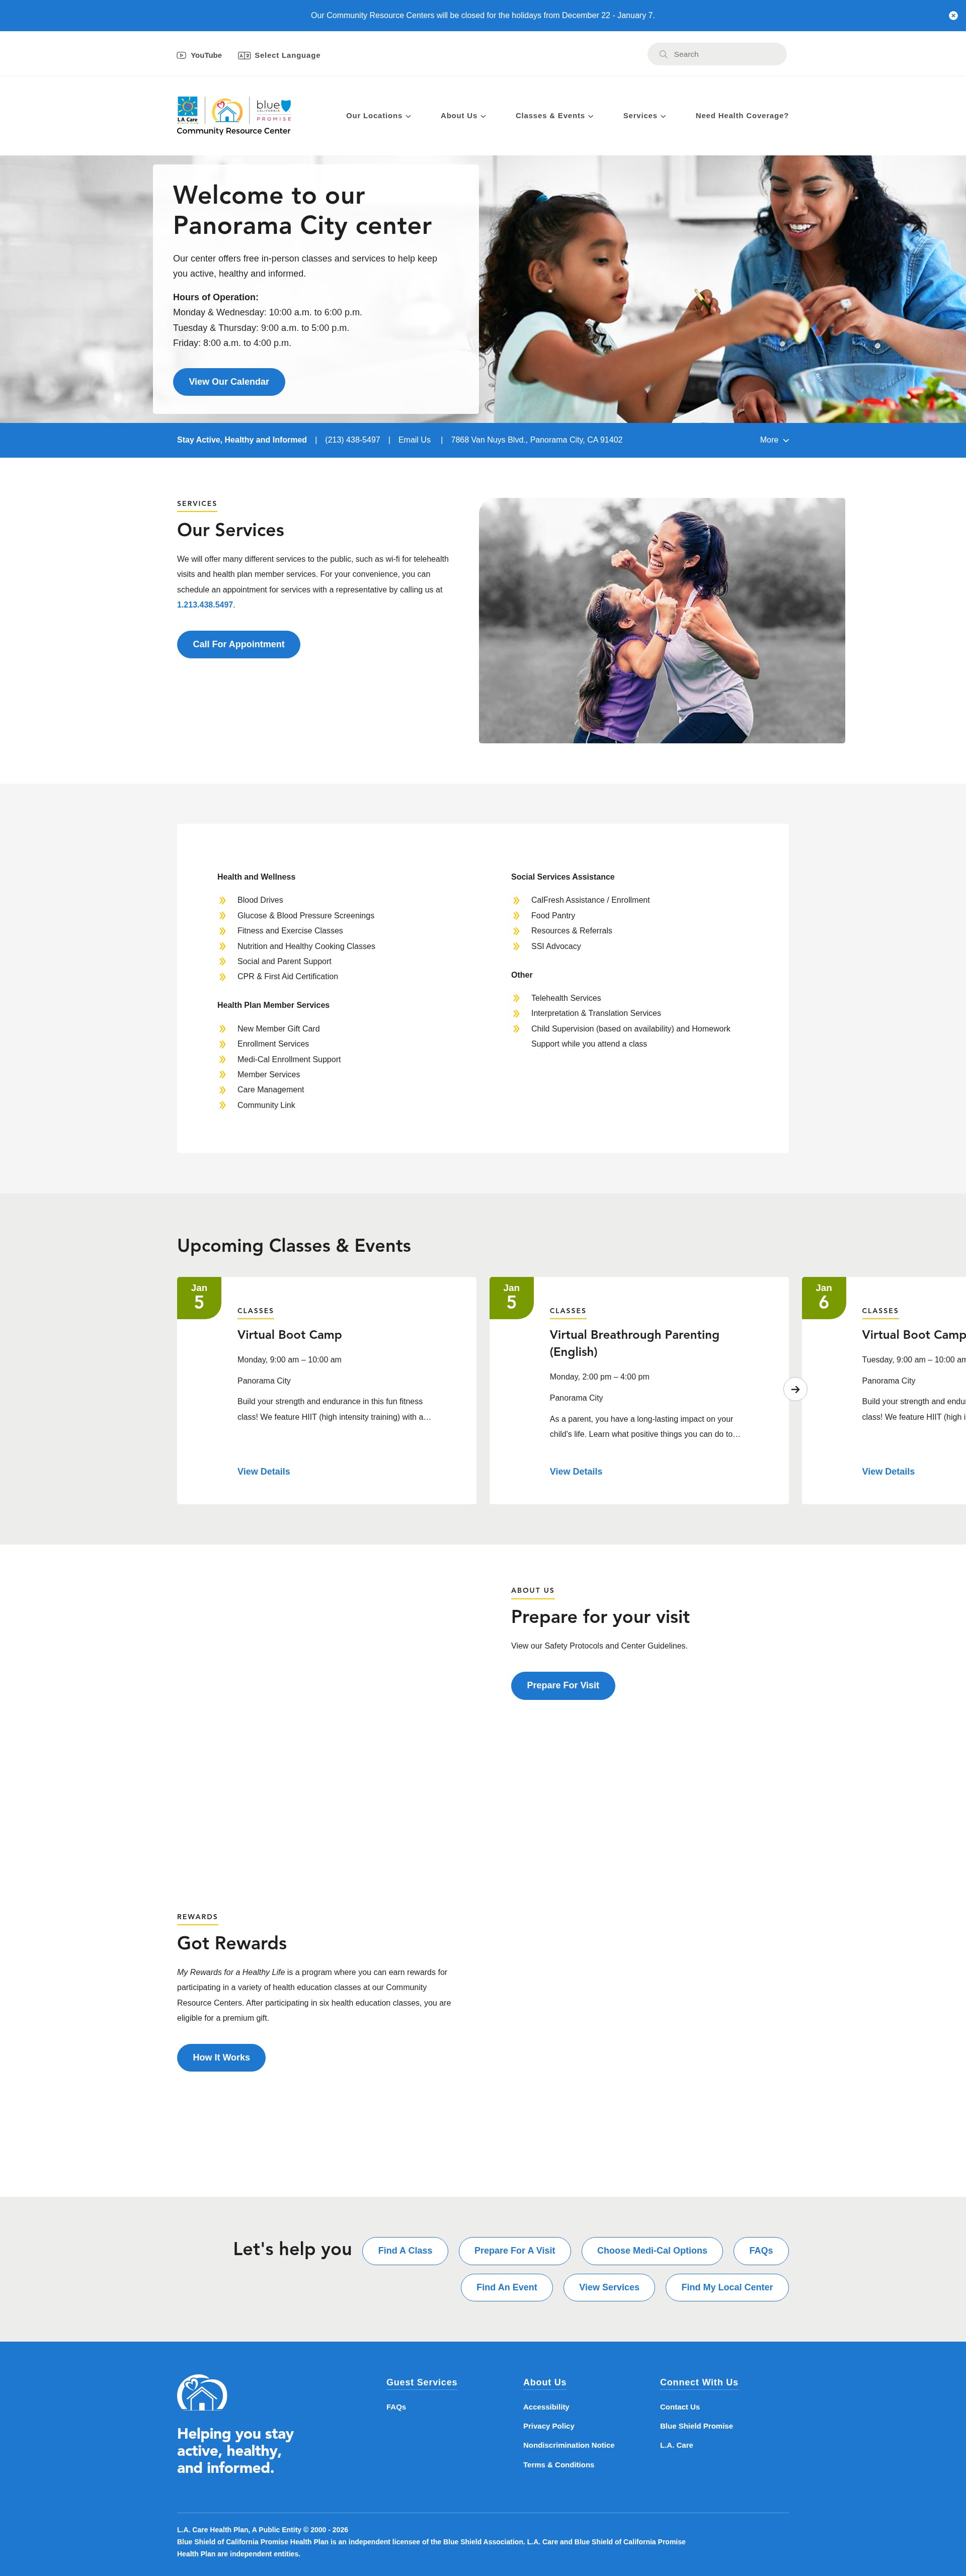Click the Telehealth Services list item
Screen dimensions: 966x2576
click(x=566, y=998)
